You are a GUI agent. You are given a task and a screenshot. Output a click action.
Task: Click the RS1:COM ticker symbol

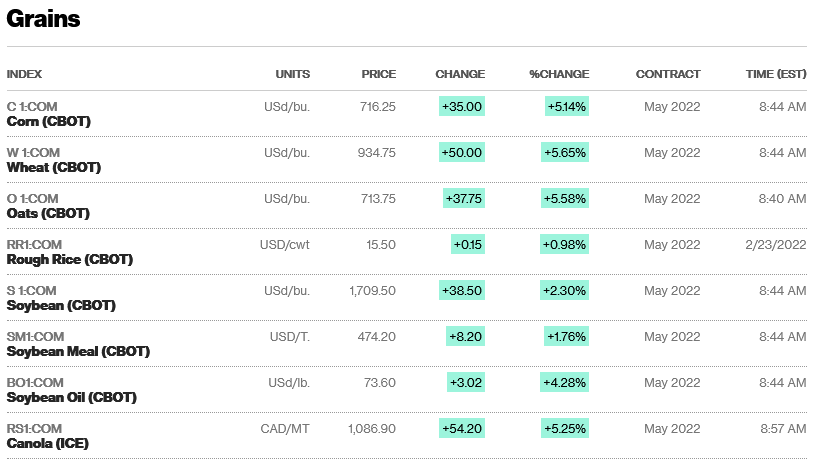[34, 428]
